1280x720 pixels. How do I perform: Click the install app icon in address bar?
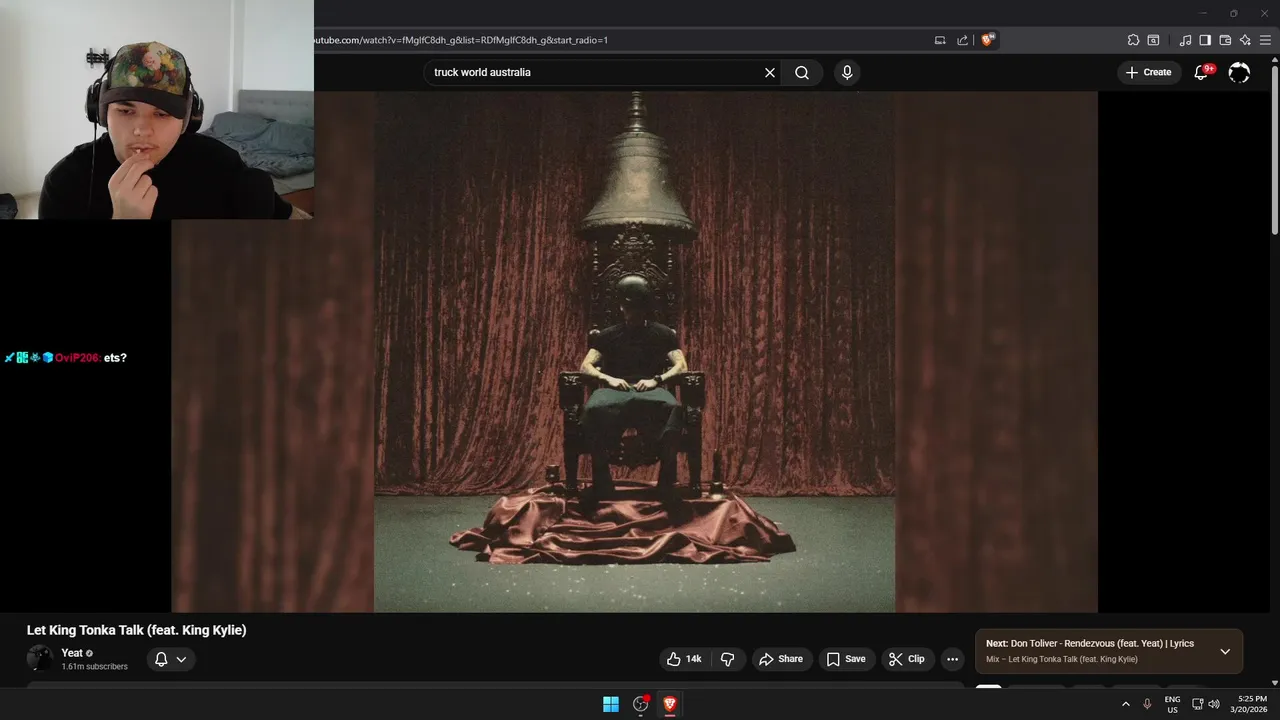940,40
